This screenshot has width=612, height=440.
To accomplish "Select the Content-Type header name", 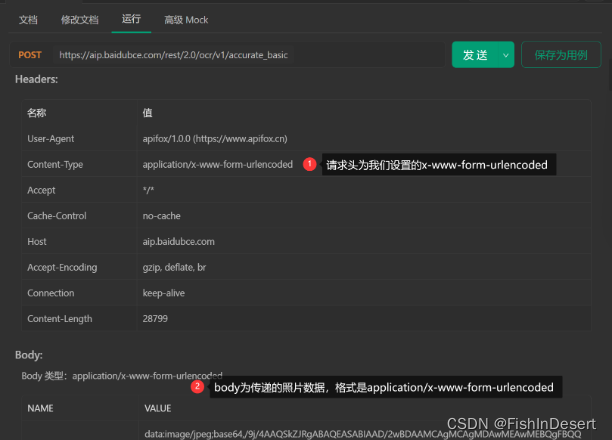I will [x=55, y=165].
